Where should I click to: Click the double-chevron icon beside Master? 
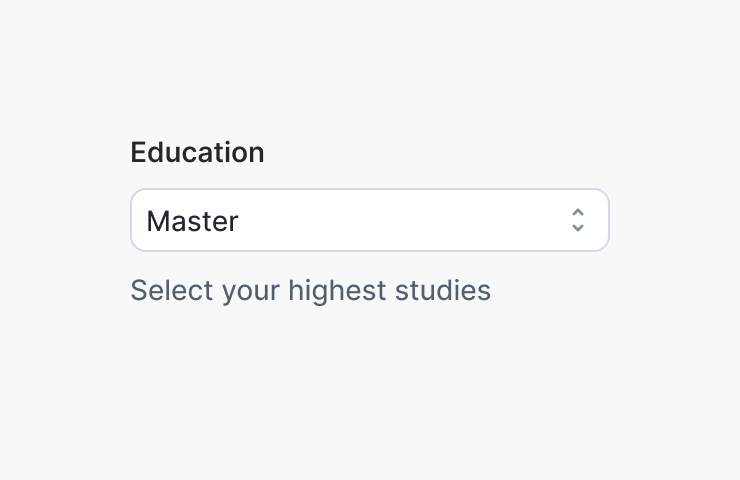coord(577,220)
